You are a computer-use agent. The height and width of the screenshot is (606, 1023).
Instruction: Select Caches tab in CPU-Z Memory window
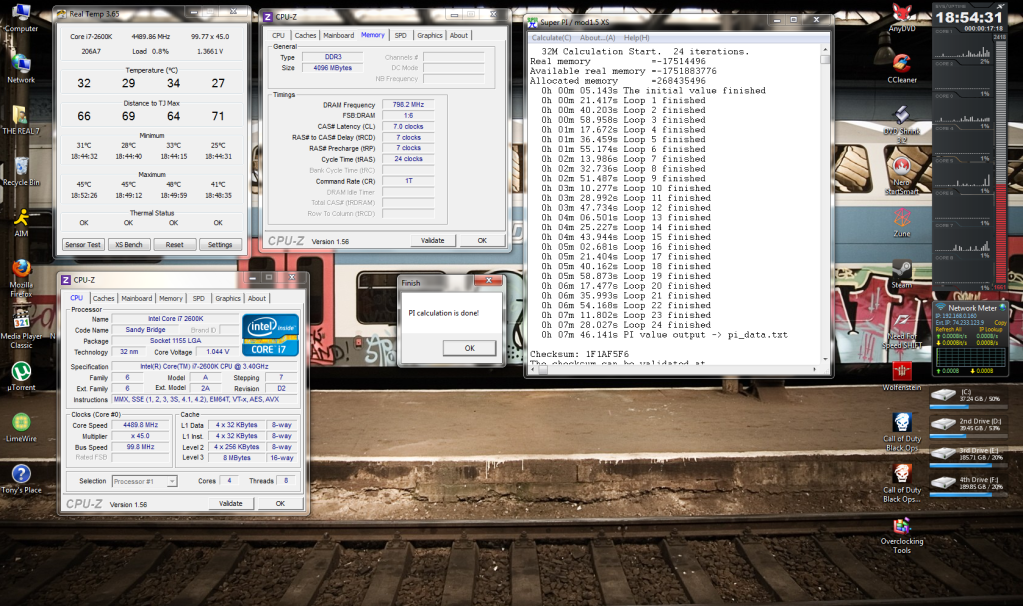coord(305,35)
